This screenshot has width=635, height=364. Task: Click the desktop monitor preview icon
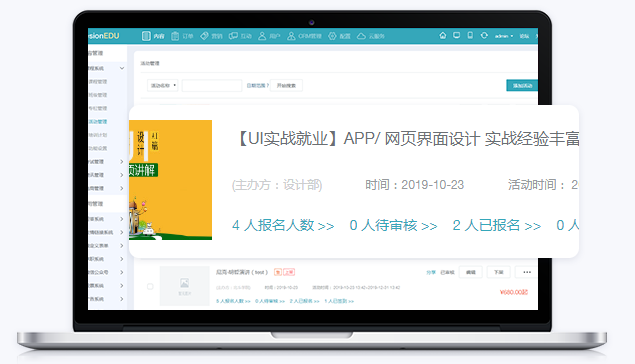pos(456,36)
